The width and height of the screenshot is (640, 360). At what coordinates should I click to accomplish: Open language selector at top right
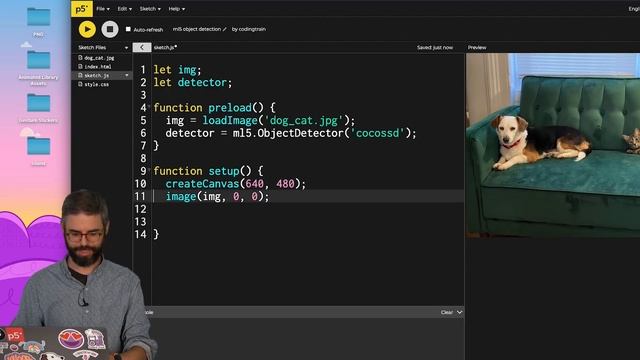pos(634,9)
